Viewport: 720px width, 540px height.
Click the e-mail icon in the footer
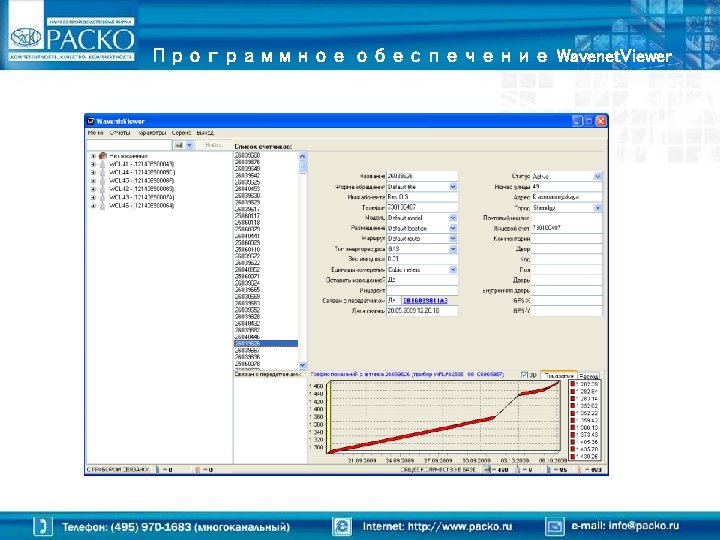[555, 526]
